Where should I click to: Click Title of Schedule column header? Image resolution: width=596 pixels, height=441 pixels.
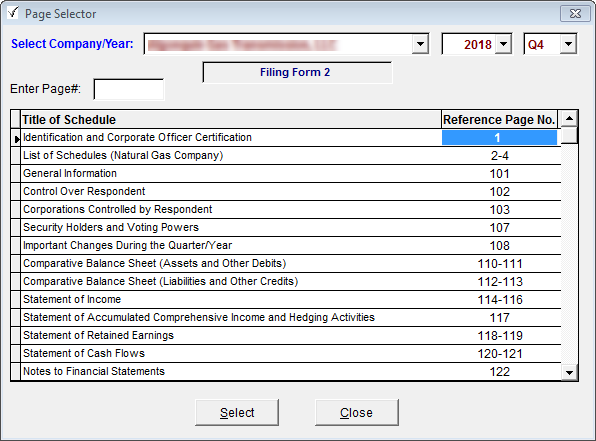pos(231,120)
